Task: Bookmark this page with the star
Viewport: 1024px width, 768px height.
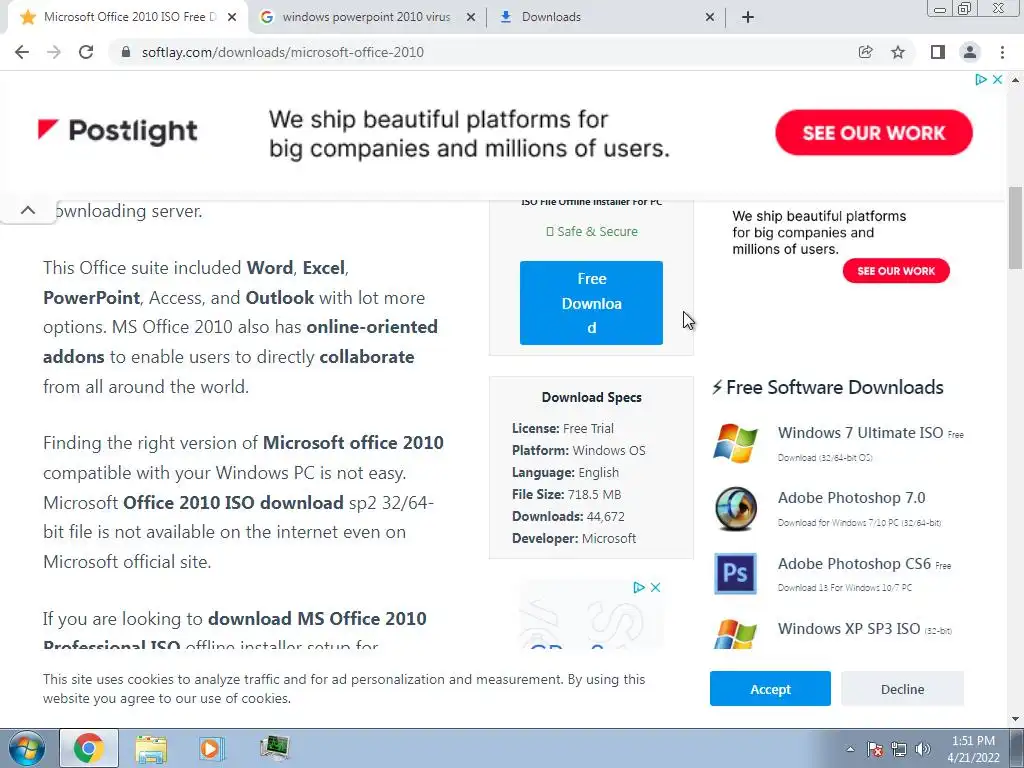Action: 898,52
